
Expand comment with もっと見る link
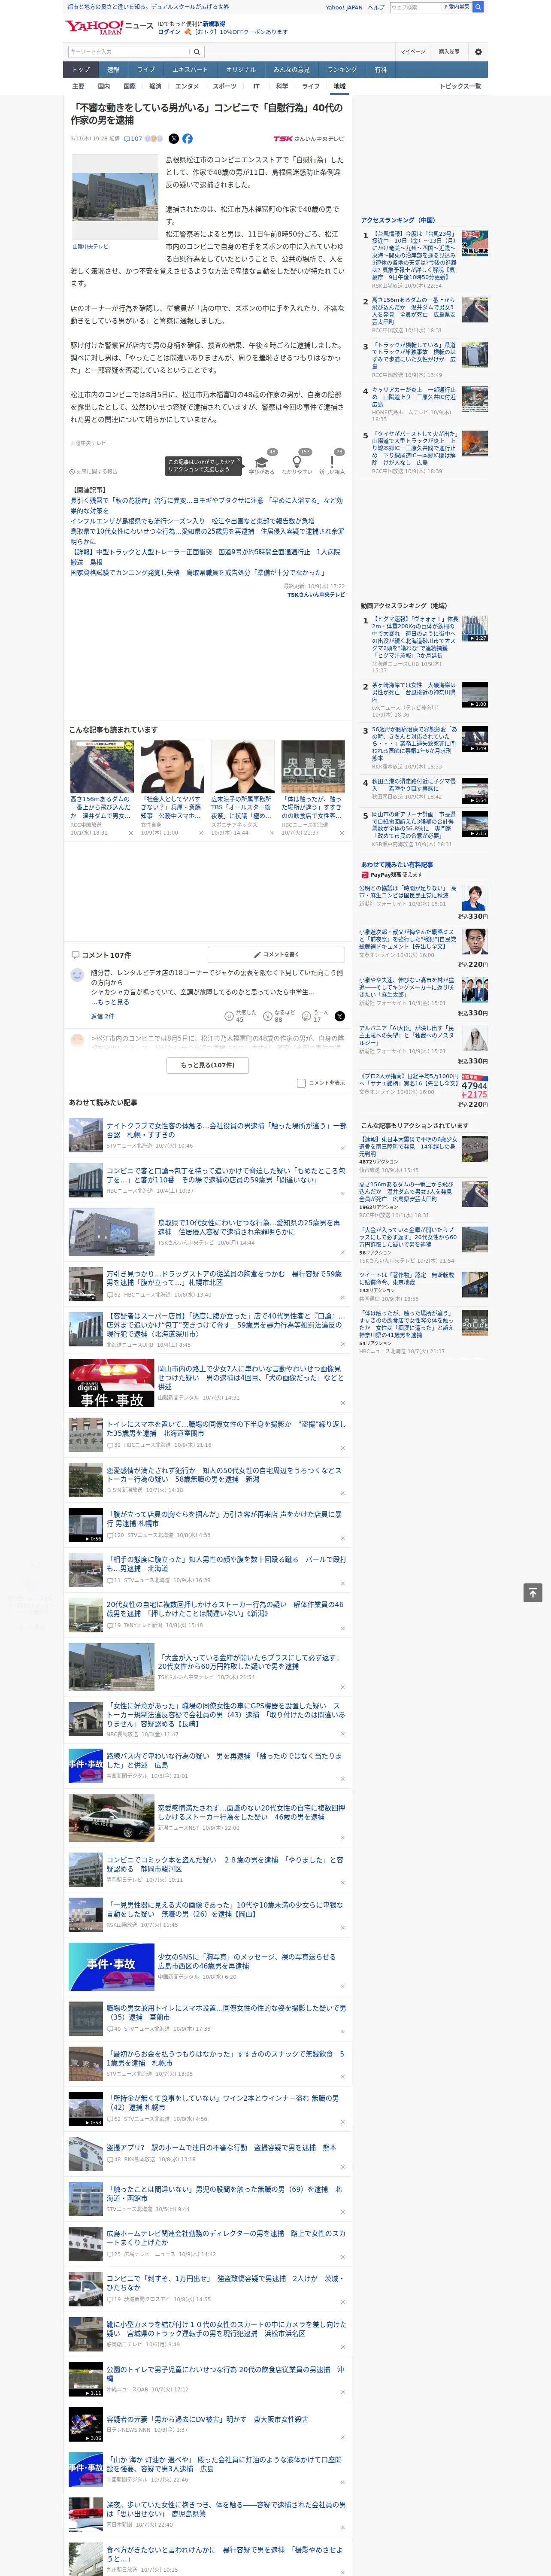pyautogui.click(x=110, y=1002)
